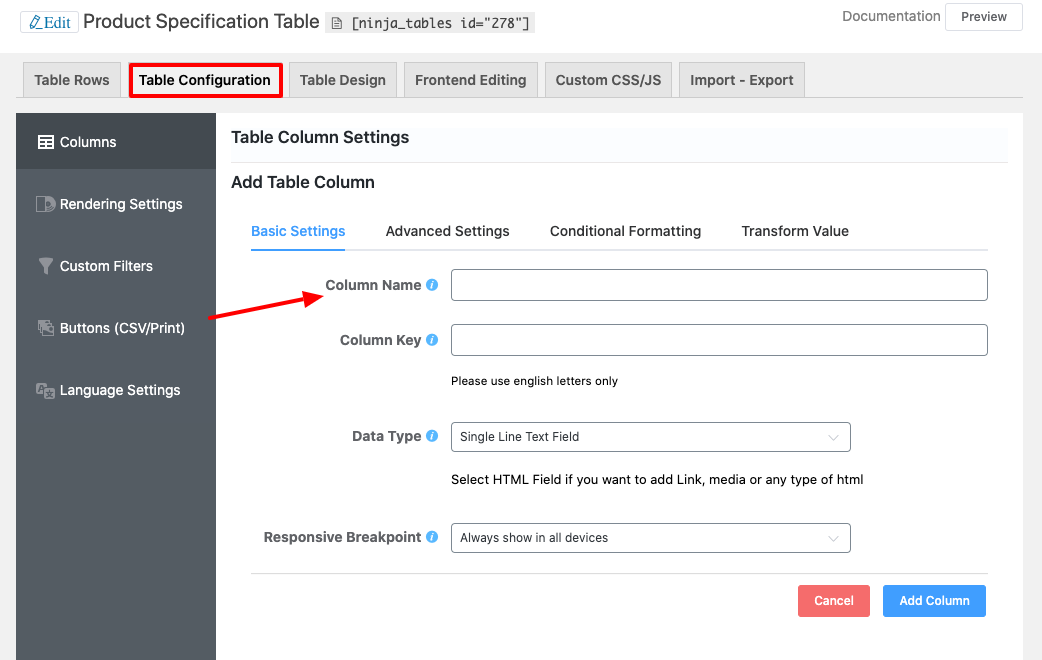Select the Columns panel icon in sidebar
This screenshot has height=660, width=1042.
click(x=46, y=141)
